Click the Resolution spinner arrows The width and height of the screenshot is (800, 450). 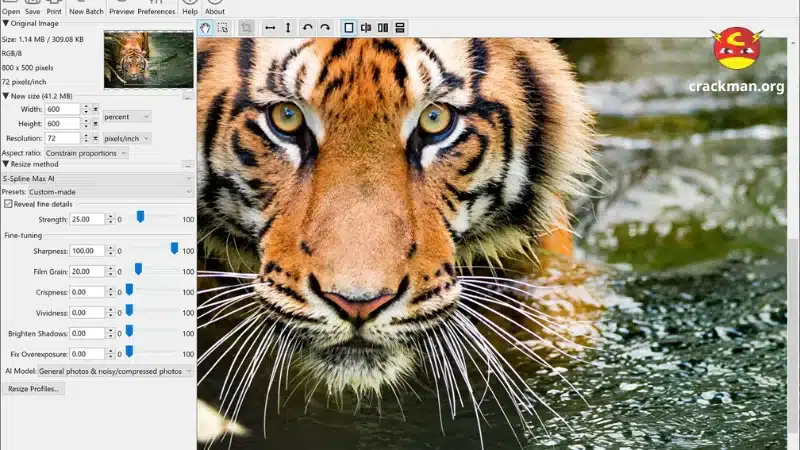(86, 138)
